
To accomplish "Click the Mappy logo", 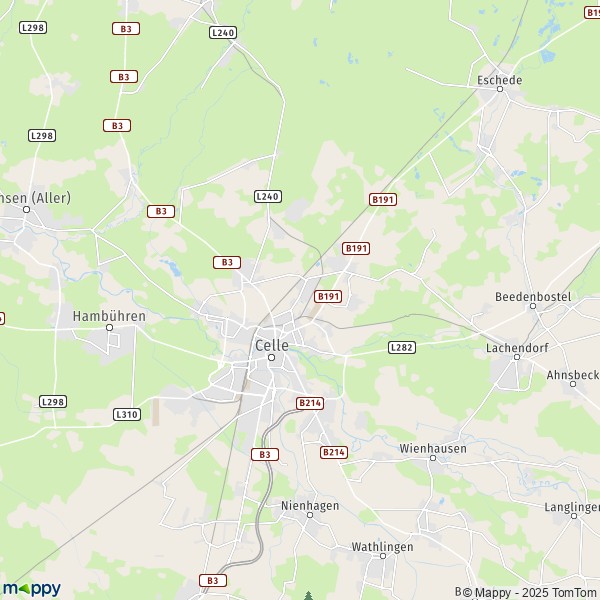I will [x=32, y=589].
